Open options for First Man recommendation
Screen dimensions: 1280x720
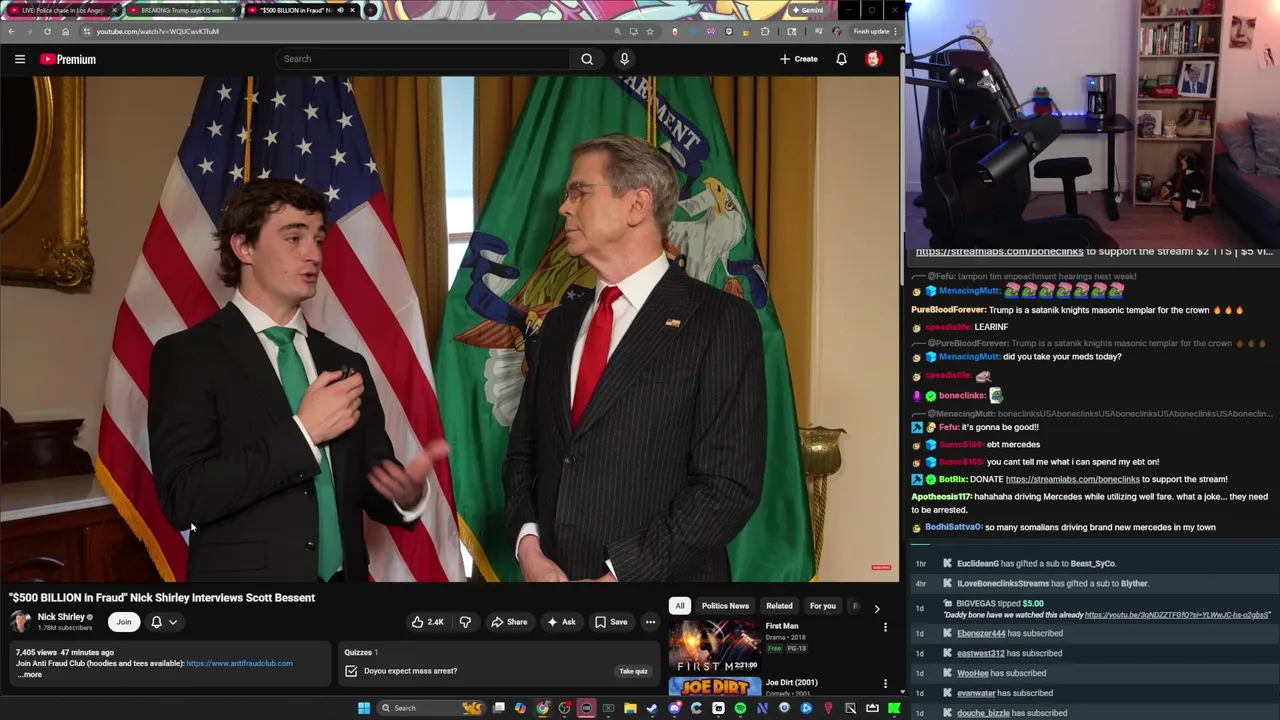(x=885, y=627)
